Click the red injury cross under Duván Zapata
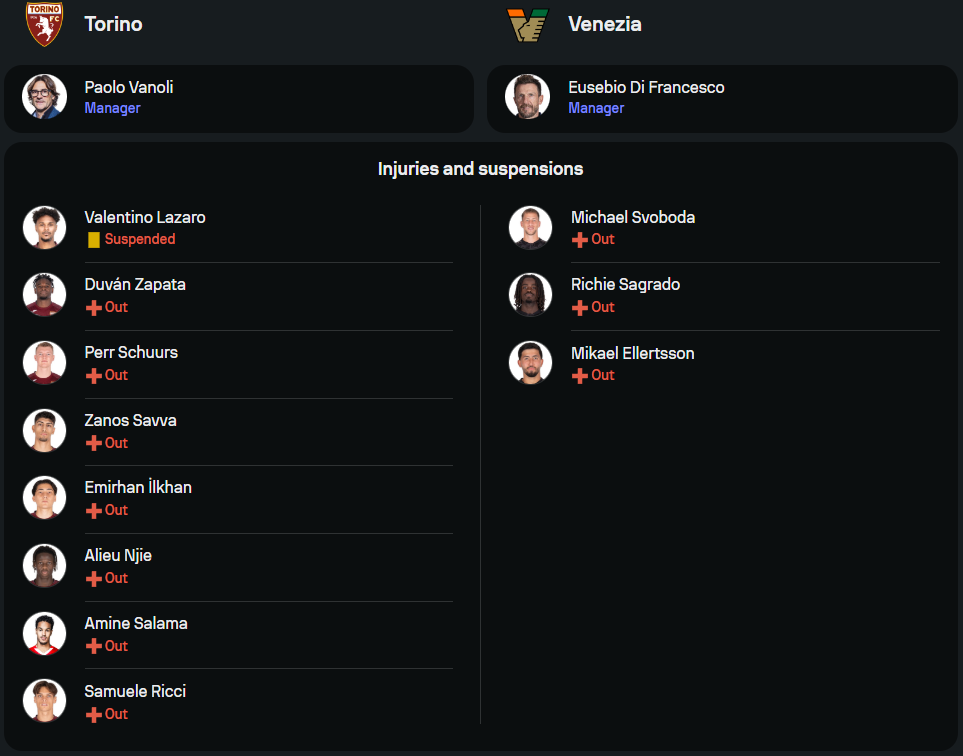The height and width of the screenshot is (756, 963). pyautogui.click(x=94, y=308)
